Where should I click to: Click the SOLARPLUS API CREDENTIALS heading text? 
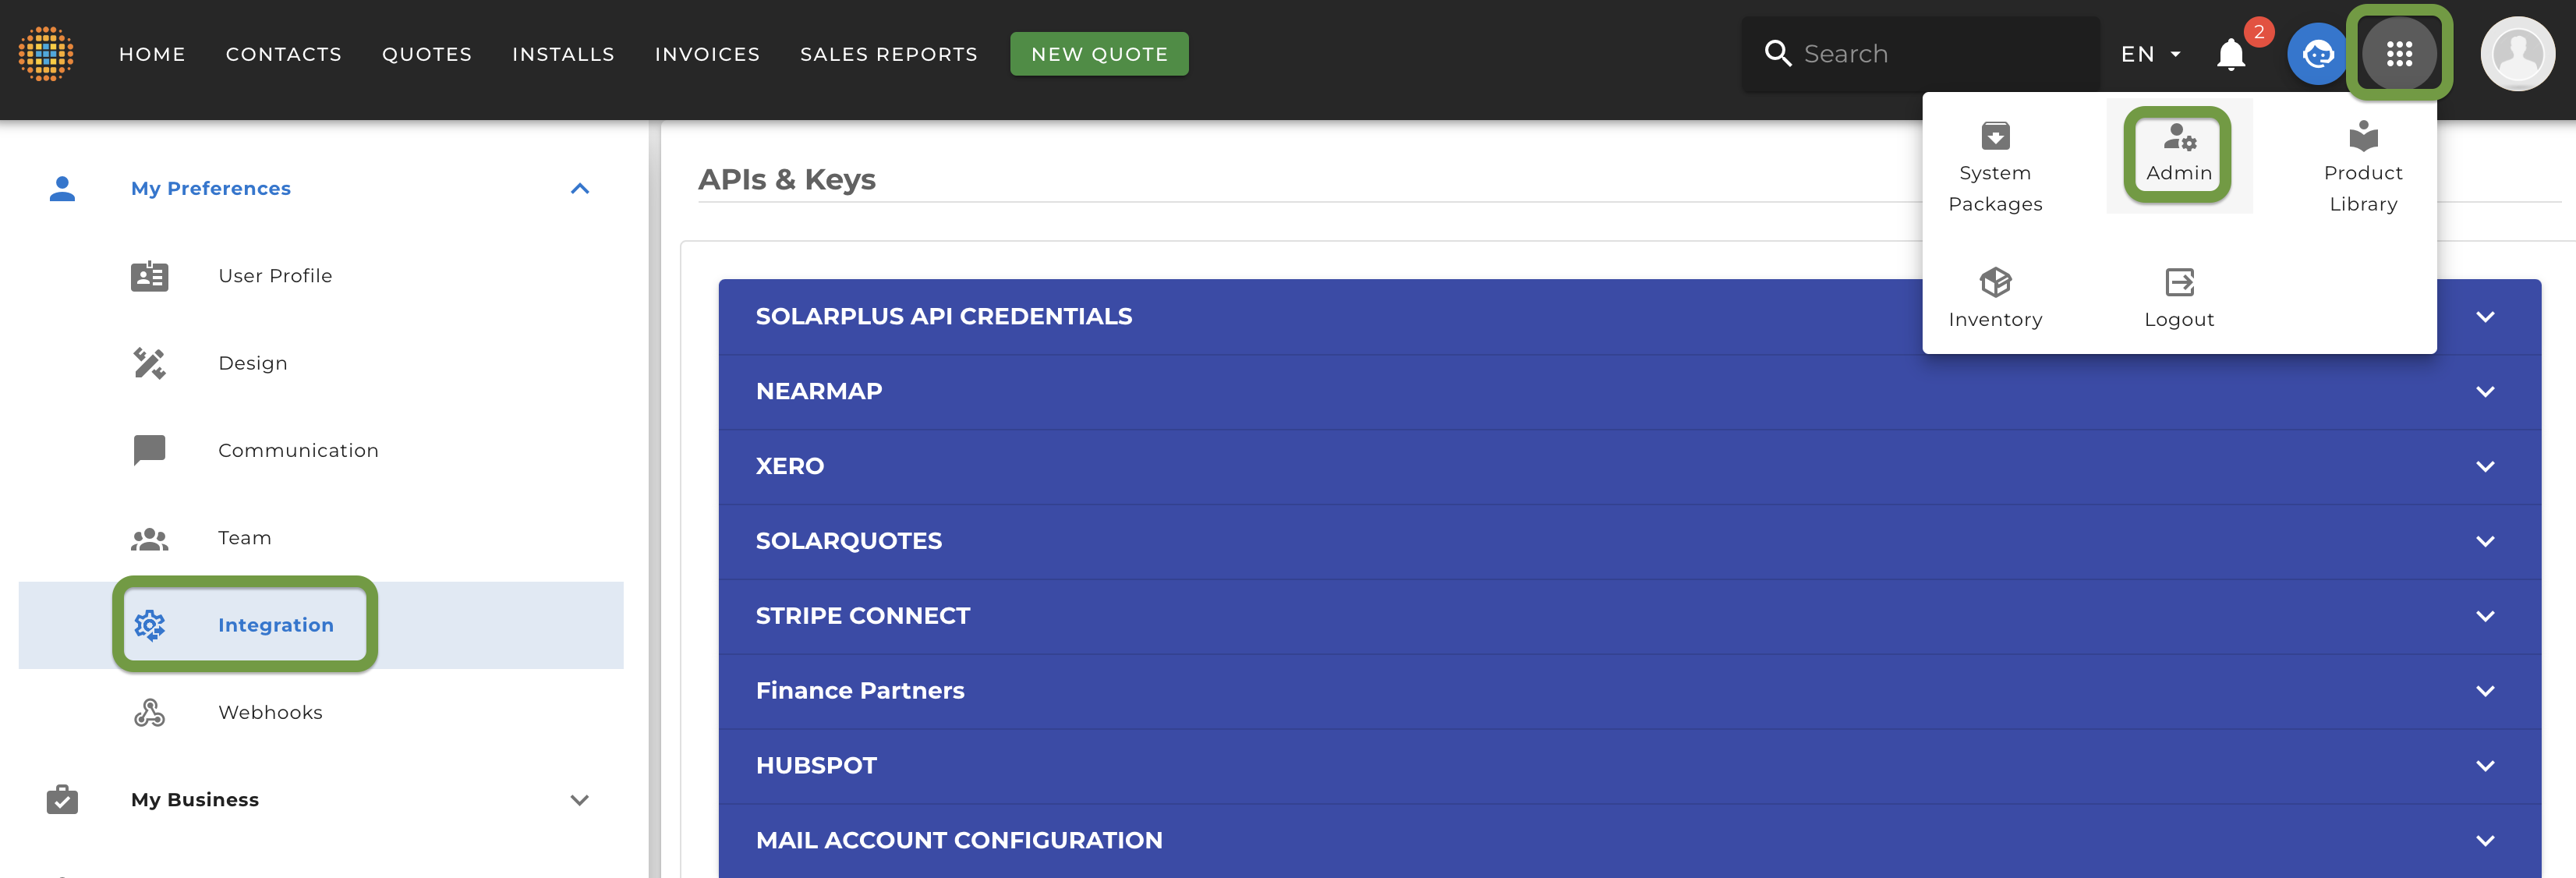943,317
